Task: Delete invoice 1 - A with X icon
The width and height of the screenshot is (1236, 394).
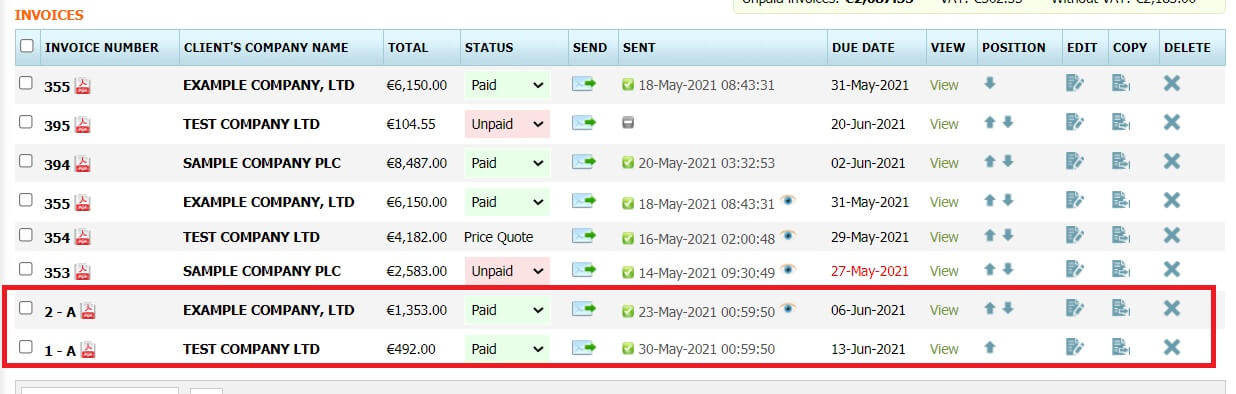Action: tap(1172, 347)
